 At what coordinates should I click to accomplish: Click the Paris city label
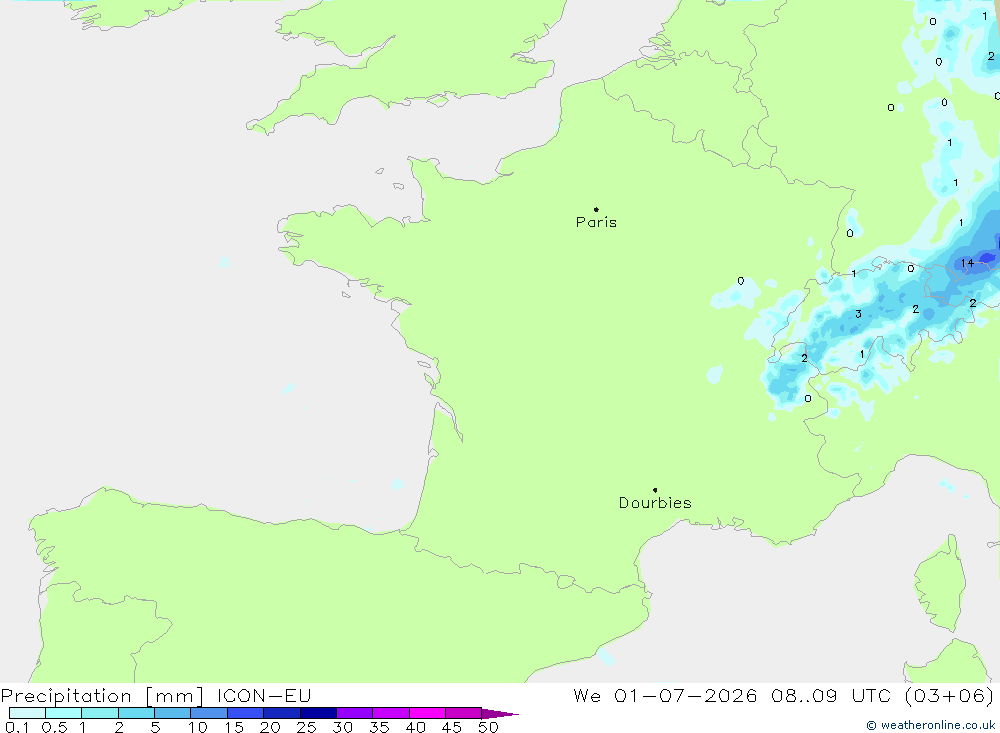[x=596, y=222]
